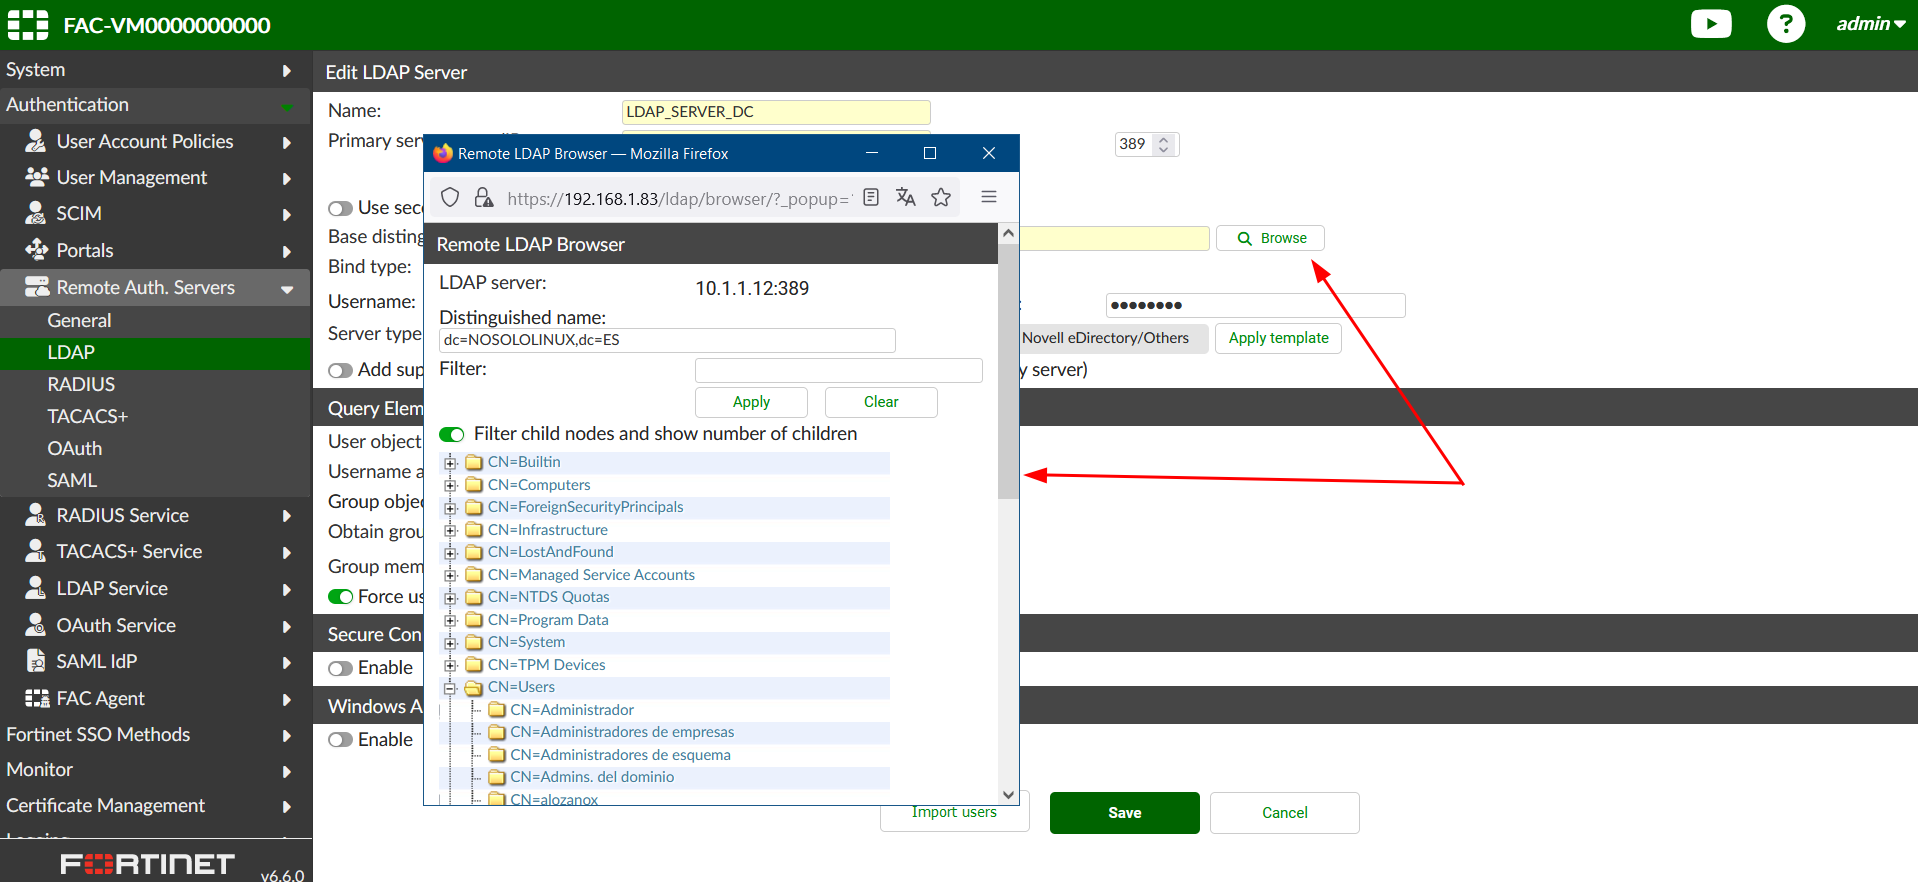
Task: Click the help question mark icon
Action: pyautogui.click(x=1785, y=24)
